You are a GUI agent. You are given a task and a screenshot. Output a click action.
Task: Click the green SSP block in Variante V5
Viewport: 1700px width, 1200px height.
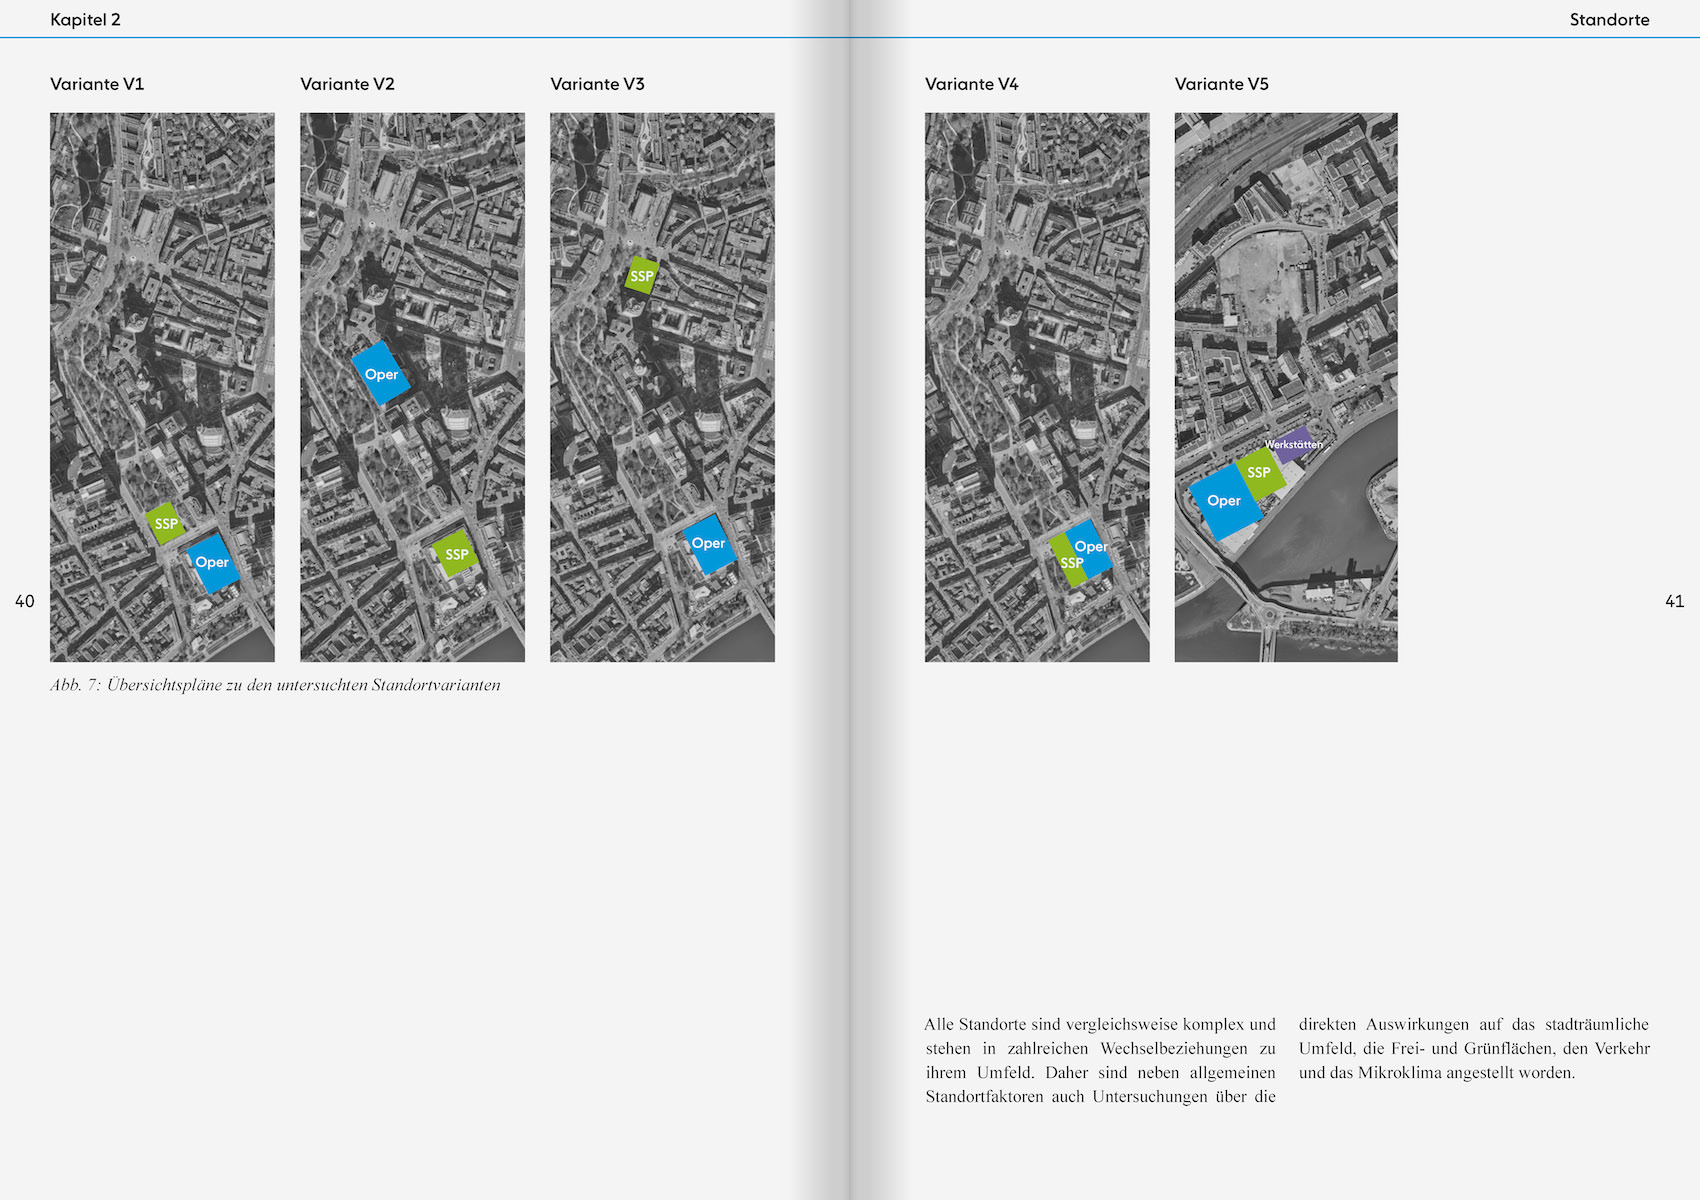[1260, 472]
